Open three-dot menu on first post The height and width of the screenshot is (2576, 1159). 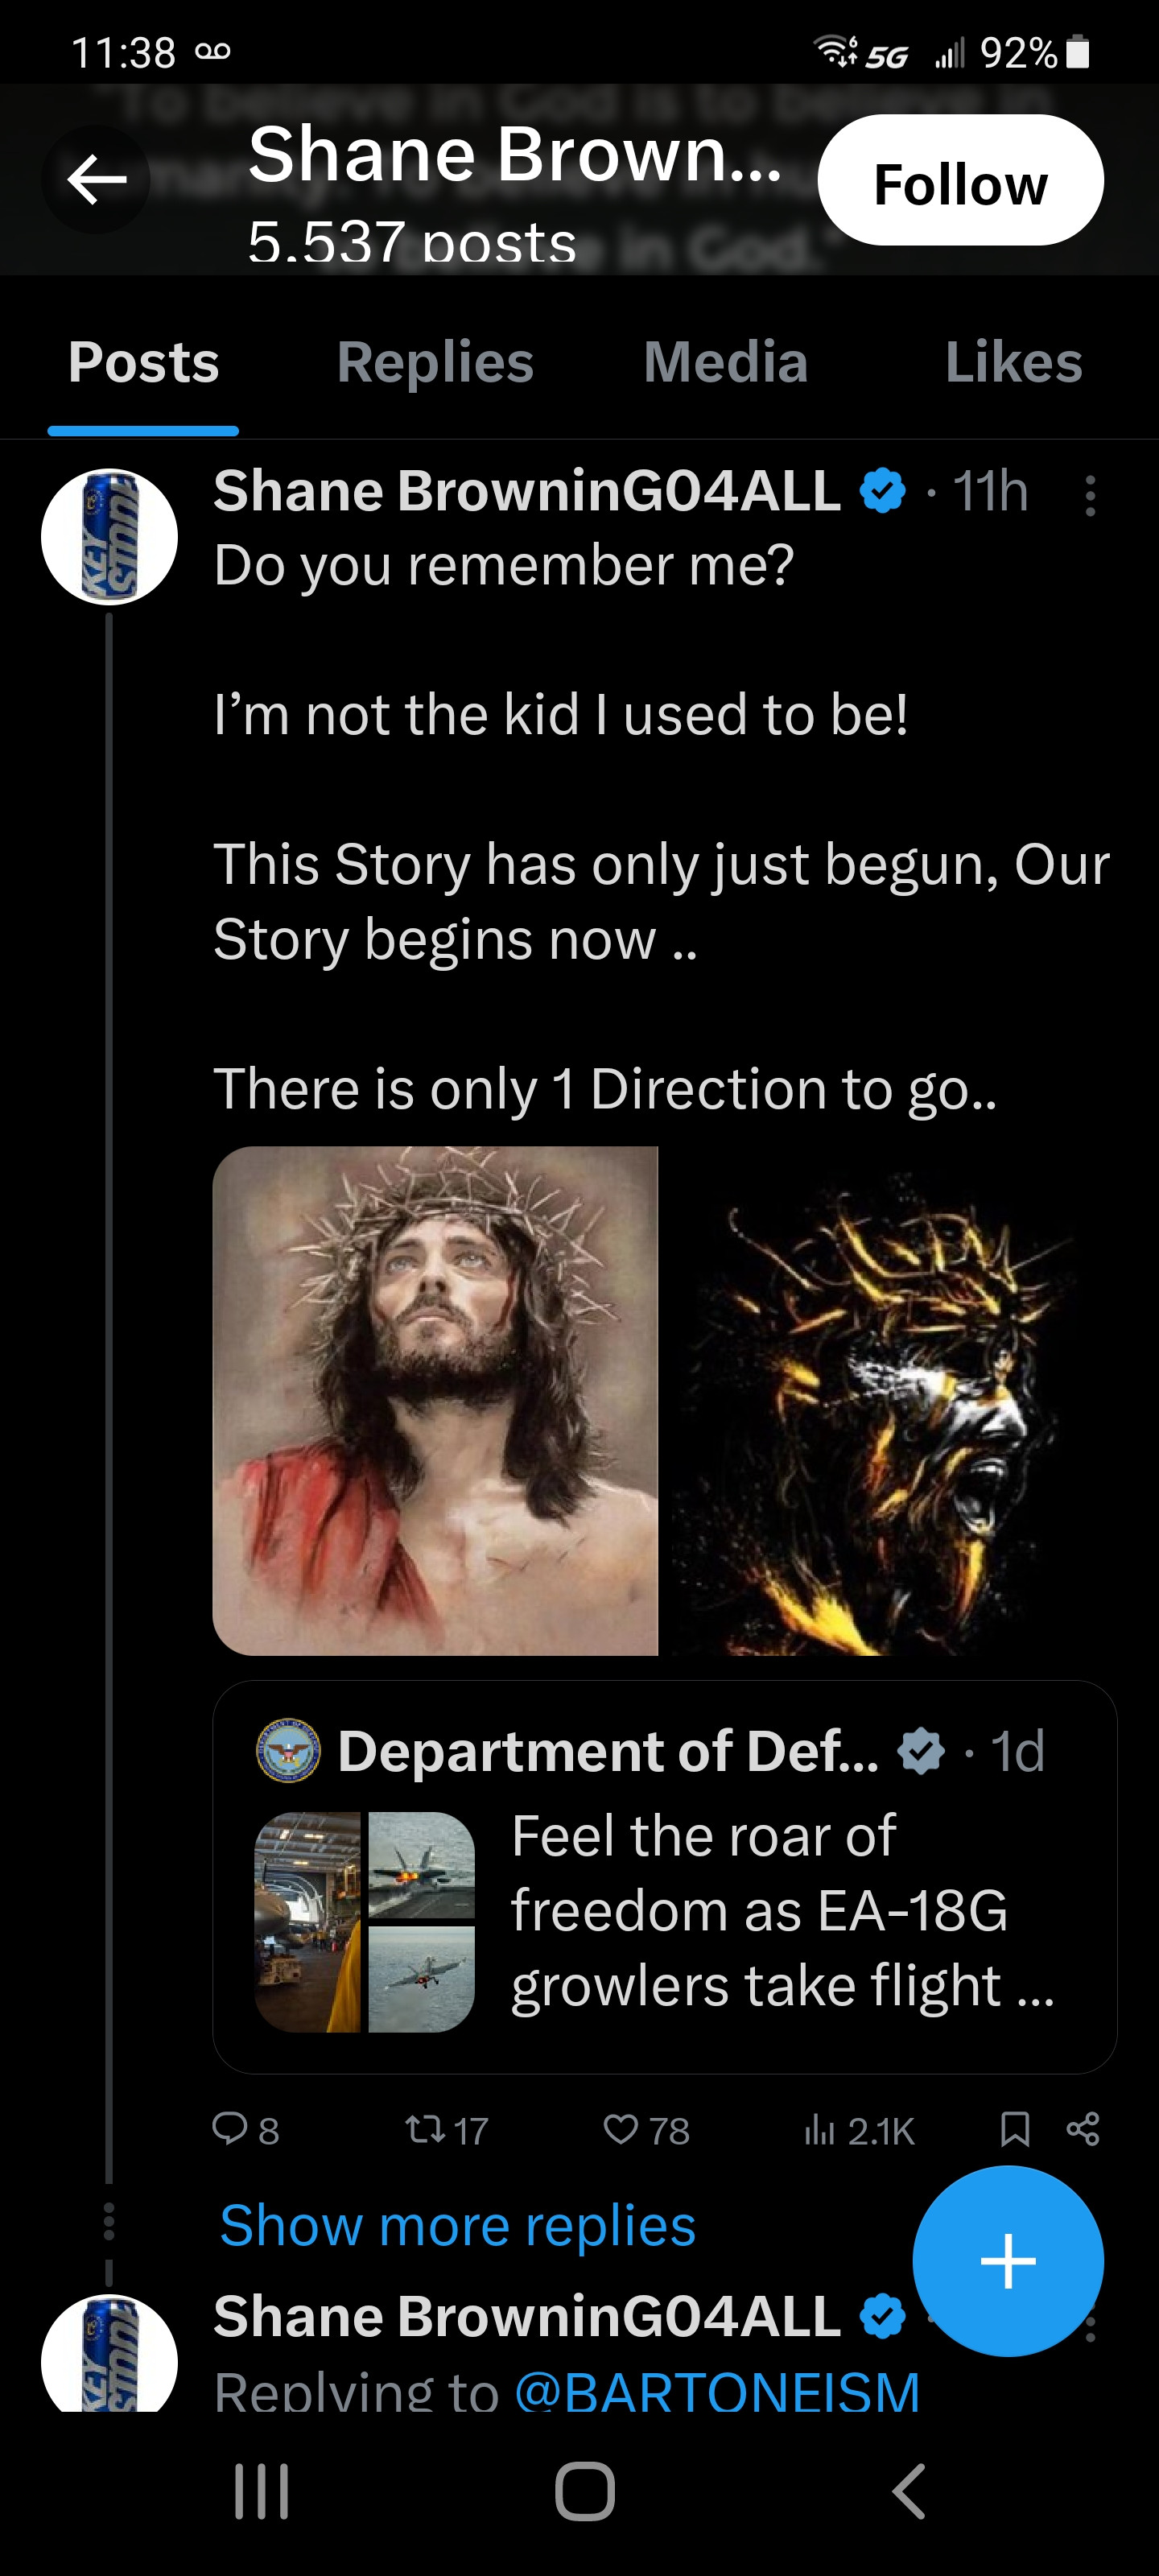[1090, 495]
